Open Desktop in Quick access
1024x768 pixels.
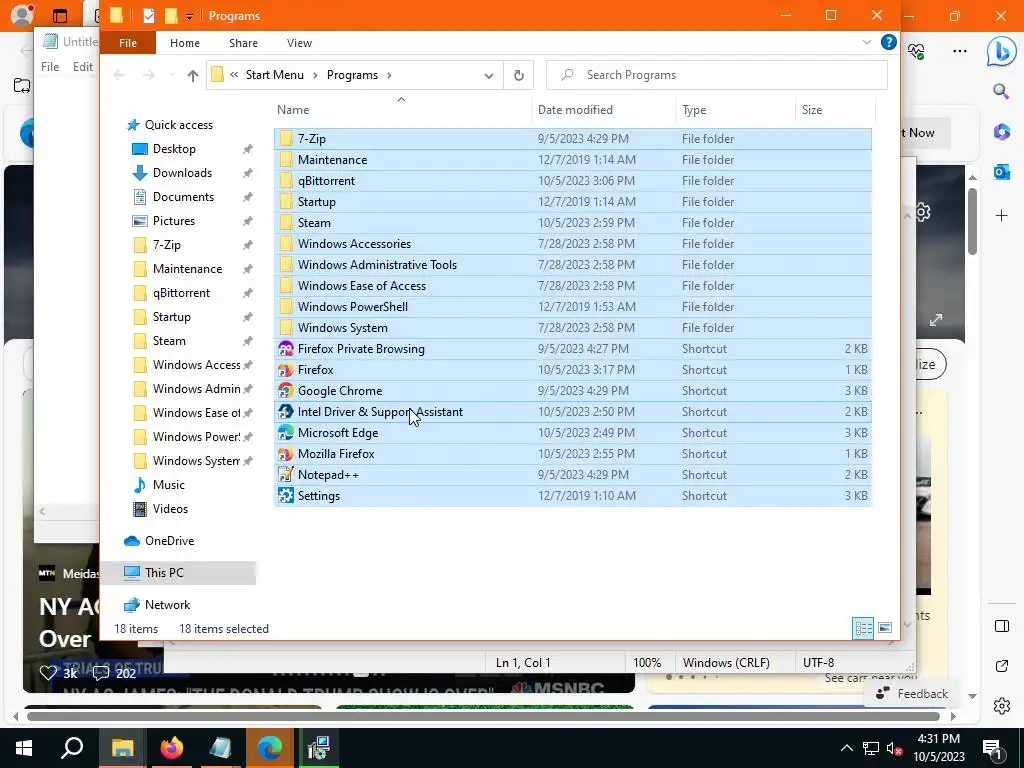tap(174, 149)
